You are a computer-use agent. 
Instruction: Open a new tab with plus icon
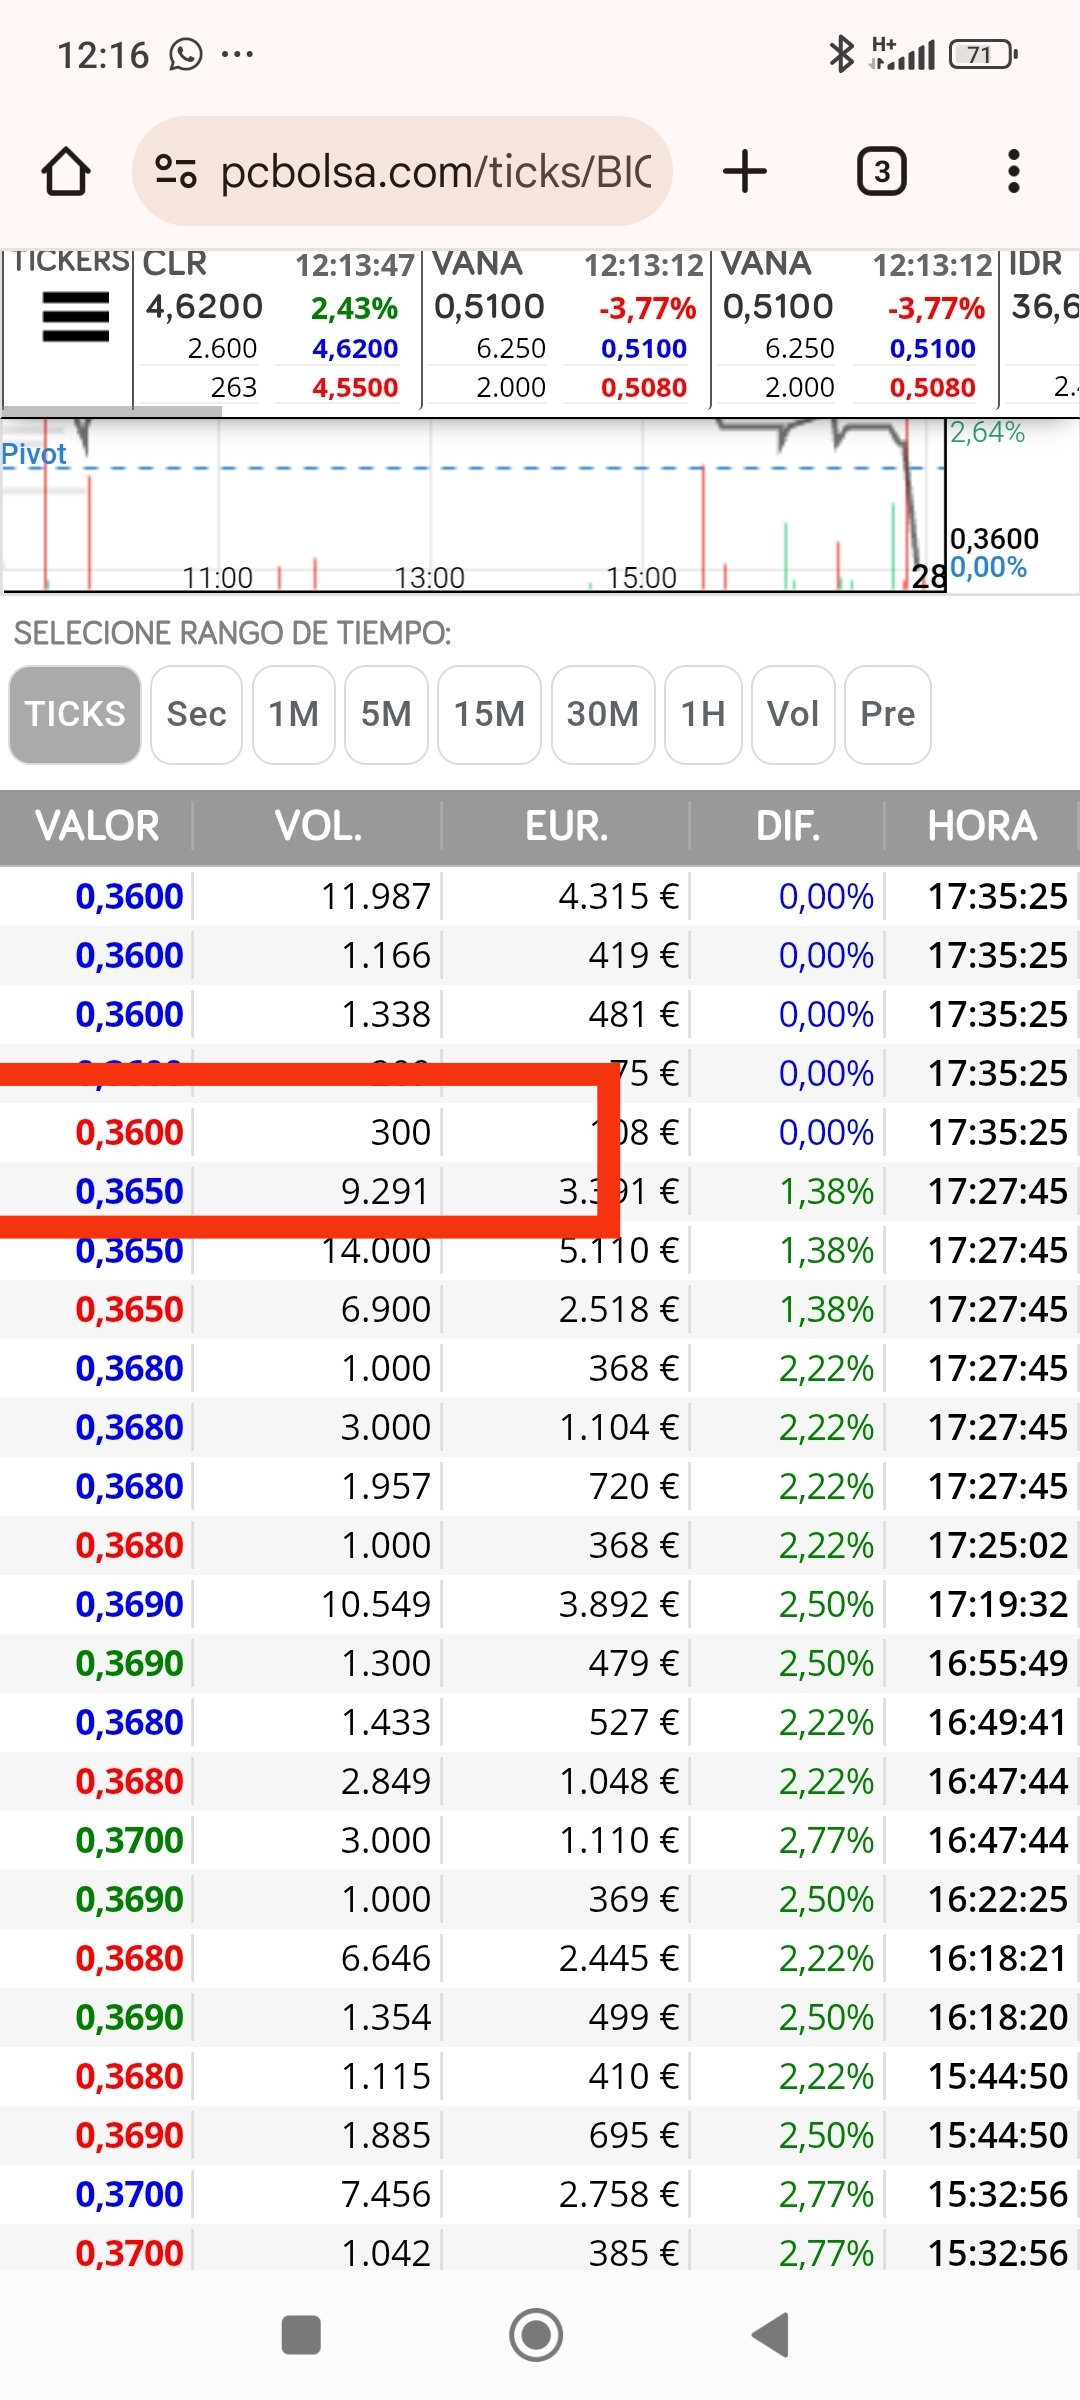[745, 171]
